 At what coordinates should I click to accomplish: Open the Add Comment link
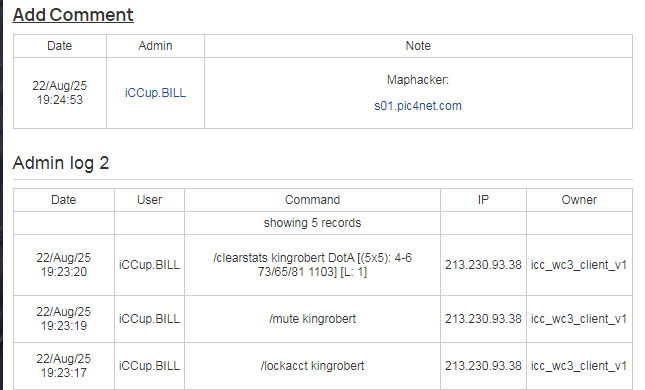coord(73,15)
